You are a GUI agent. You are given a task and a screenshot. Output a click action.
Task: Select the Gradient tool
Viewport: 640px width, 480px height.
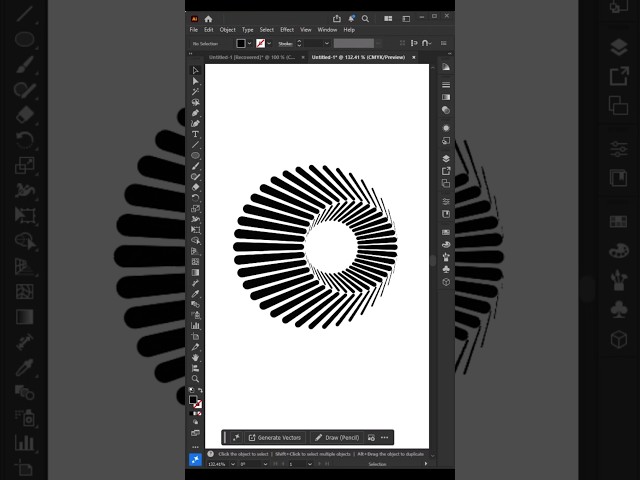(195, 272)
